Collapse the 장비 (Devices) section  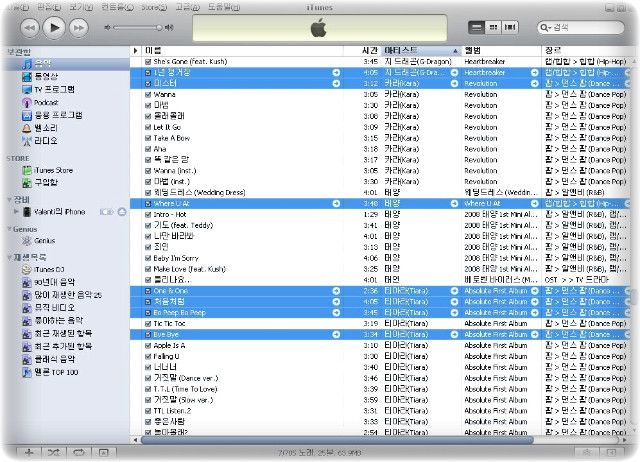pos(9,200)
